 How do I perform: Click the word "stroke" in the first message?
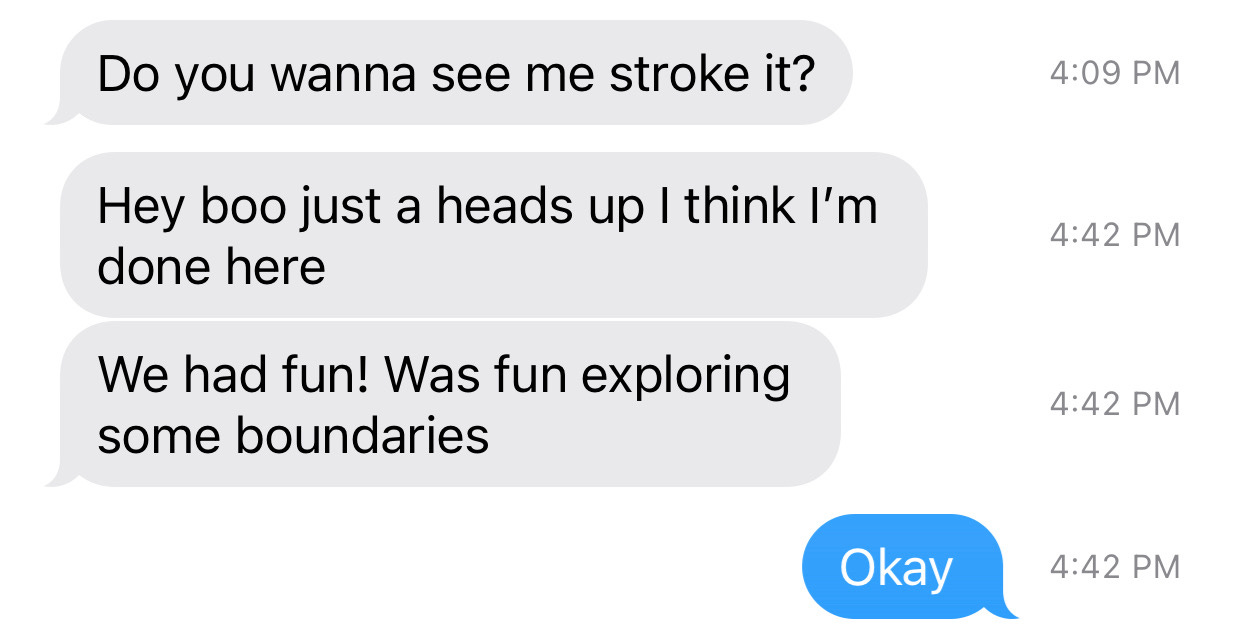[672, 75]
